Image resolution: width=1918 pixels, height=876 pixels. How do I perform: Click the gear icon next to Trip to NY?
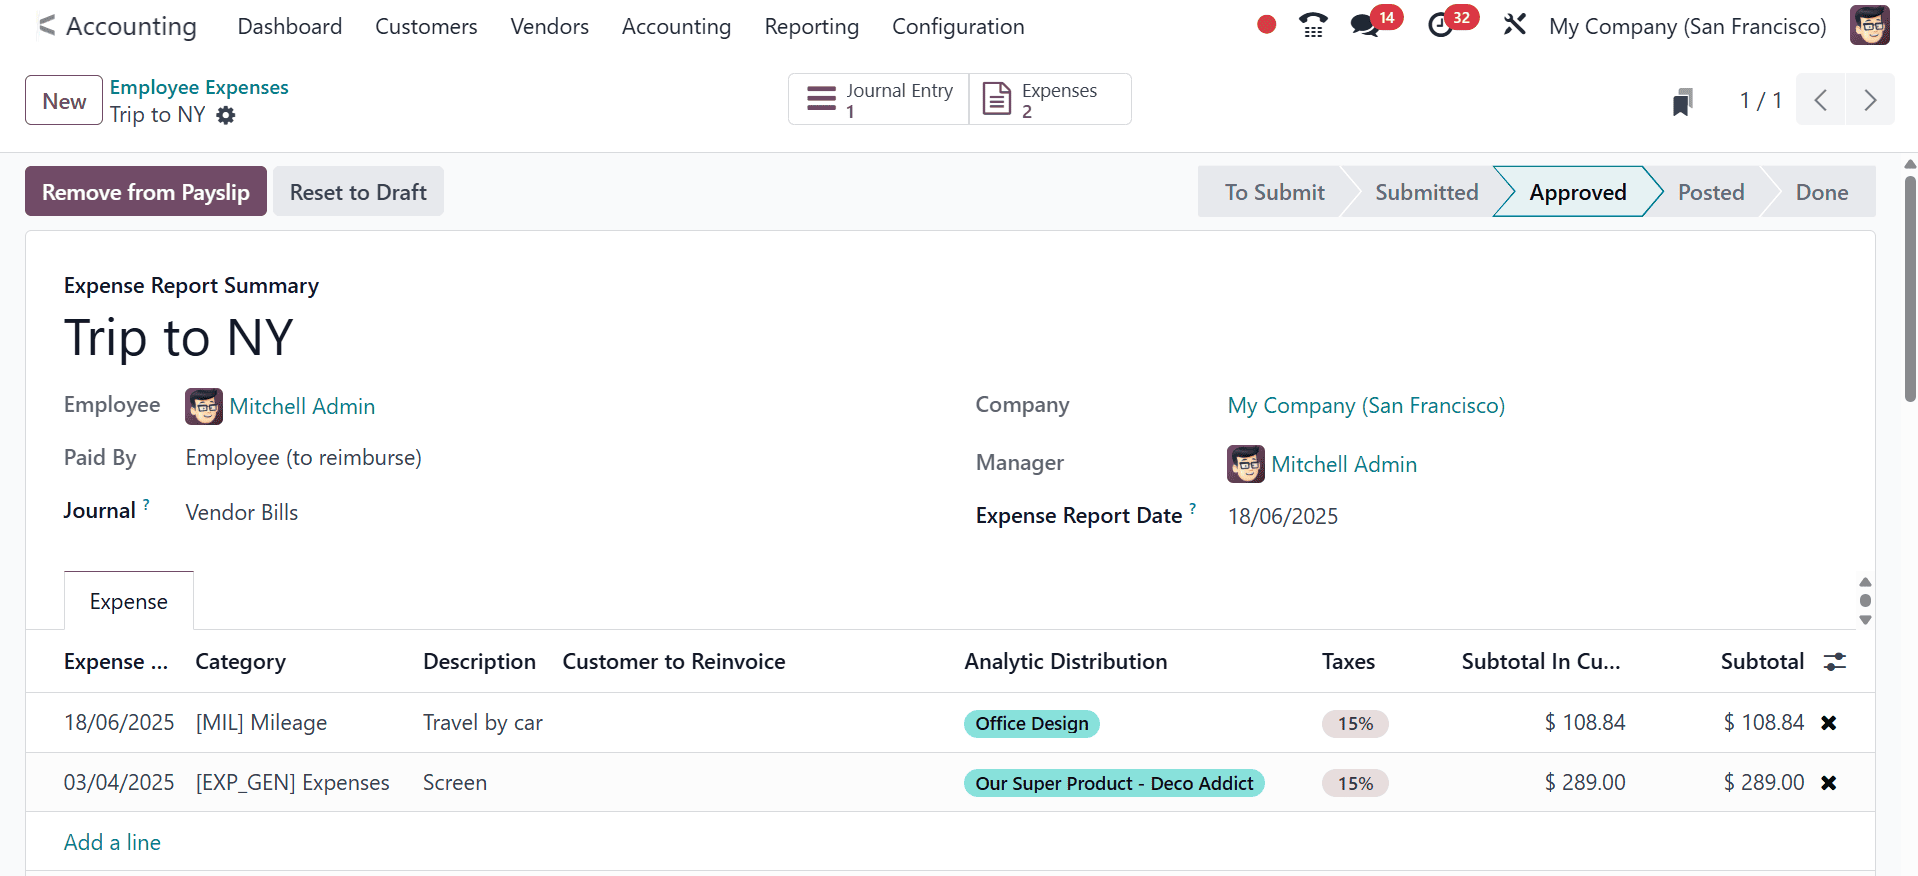(226, 115)
